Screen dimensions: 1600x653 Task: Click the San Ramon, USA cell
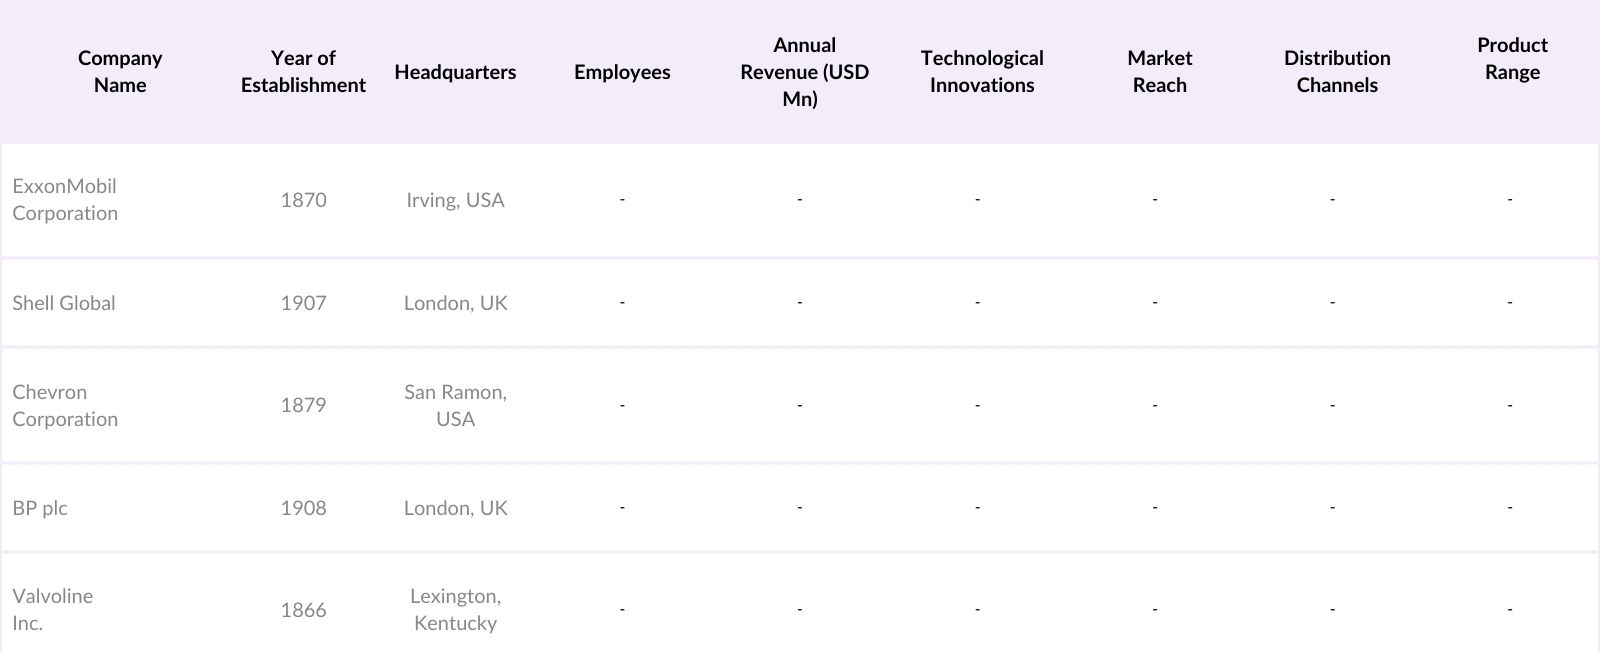[455, 405]
